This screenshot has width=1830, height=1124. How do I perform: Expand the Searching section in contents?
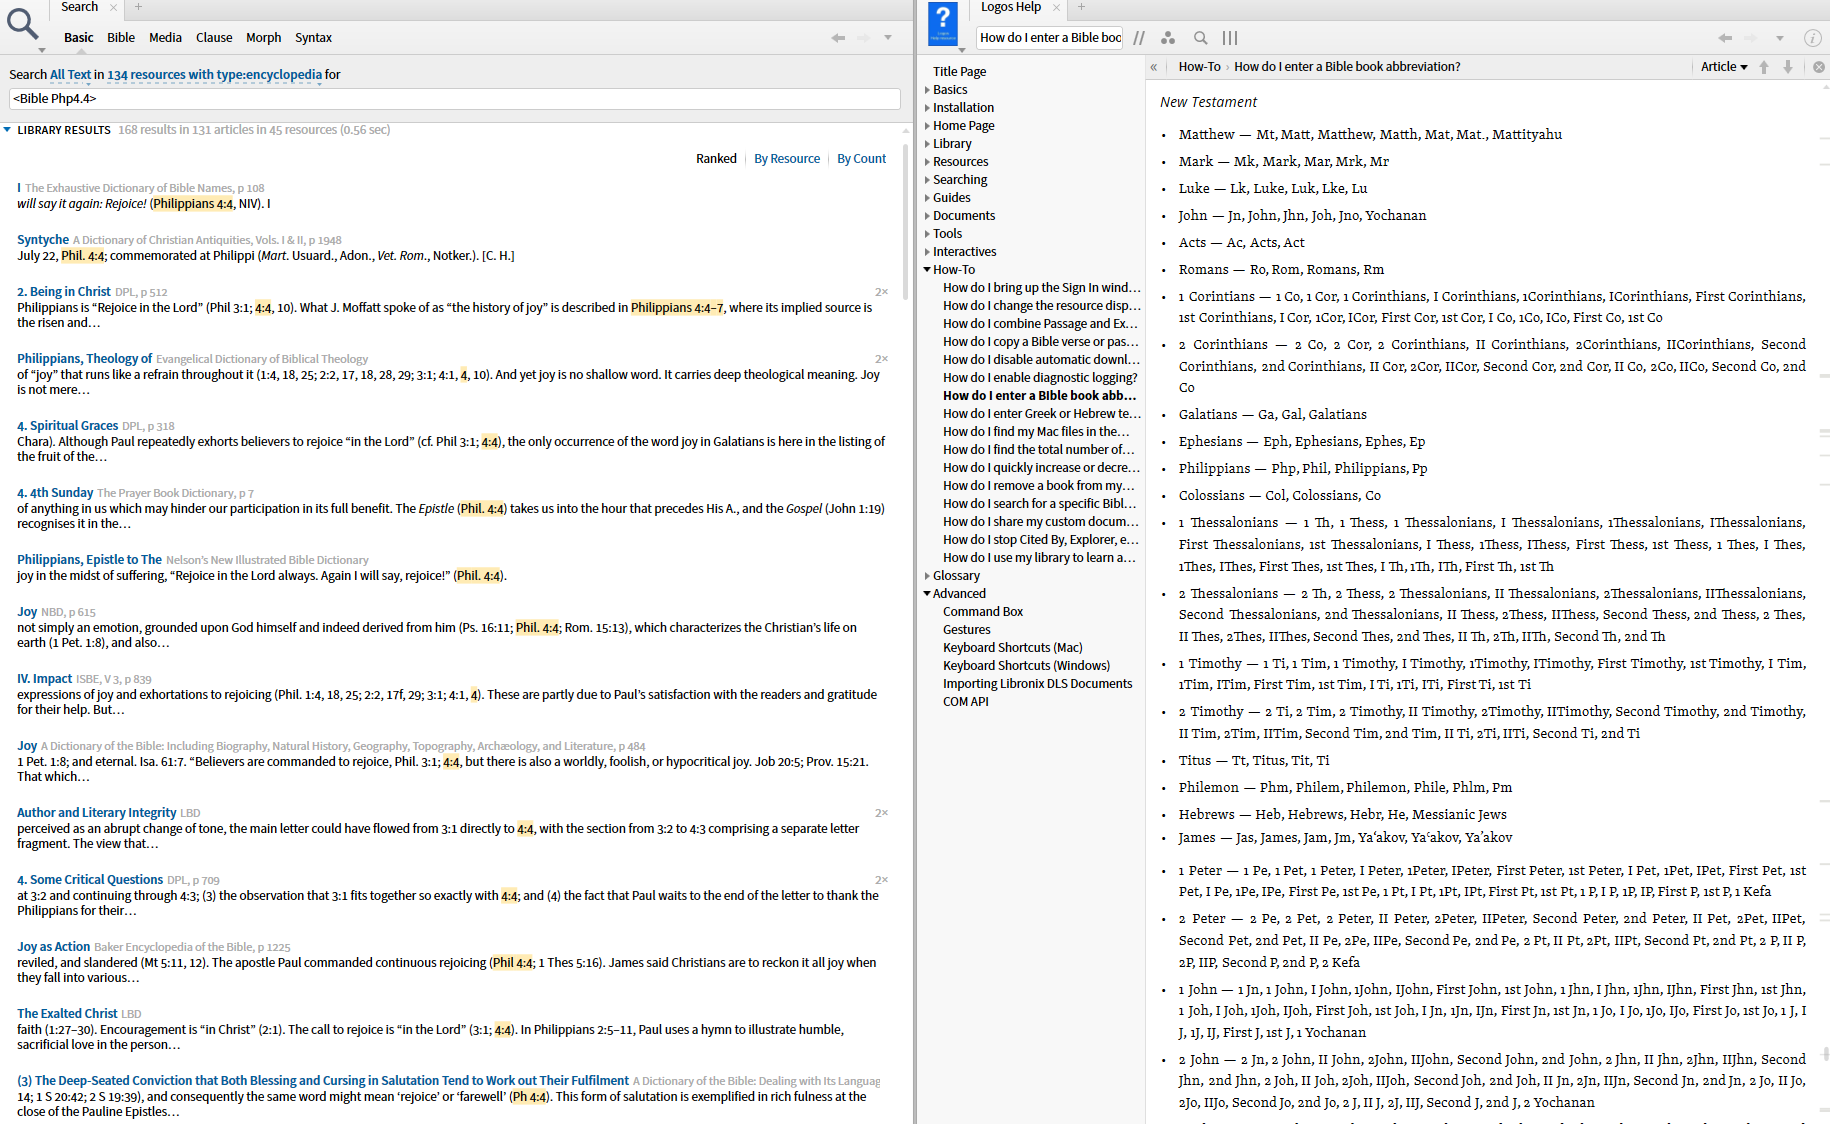coord(928,180)
